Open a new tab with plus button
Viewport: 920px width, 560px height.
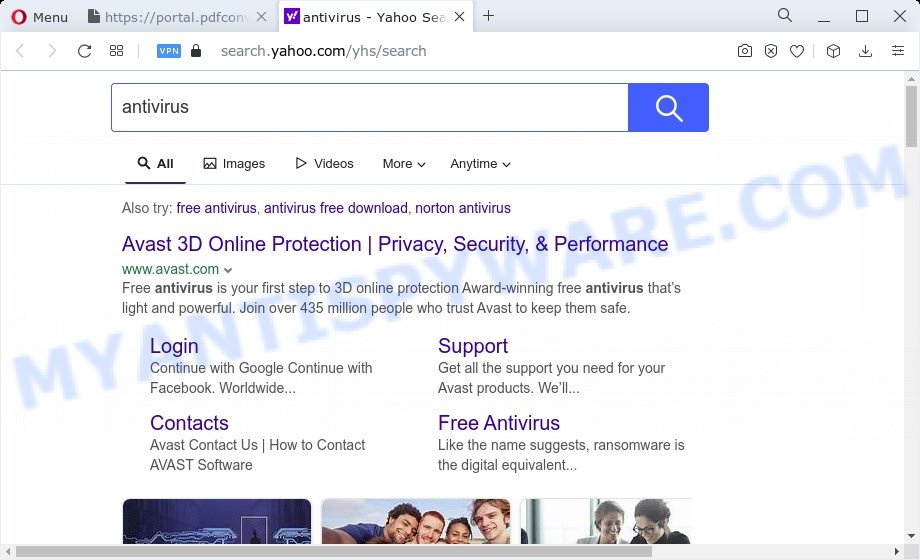point(488,16)
